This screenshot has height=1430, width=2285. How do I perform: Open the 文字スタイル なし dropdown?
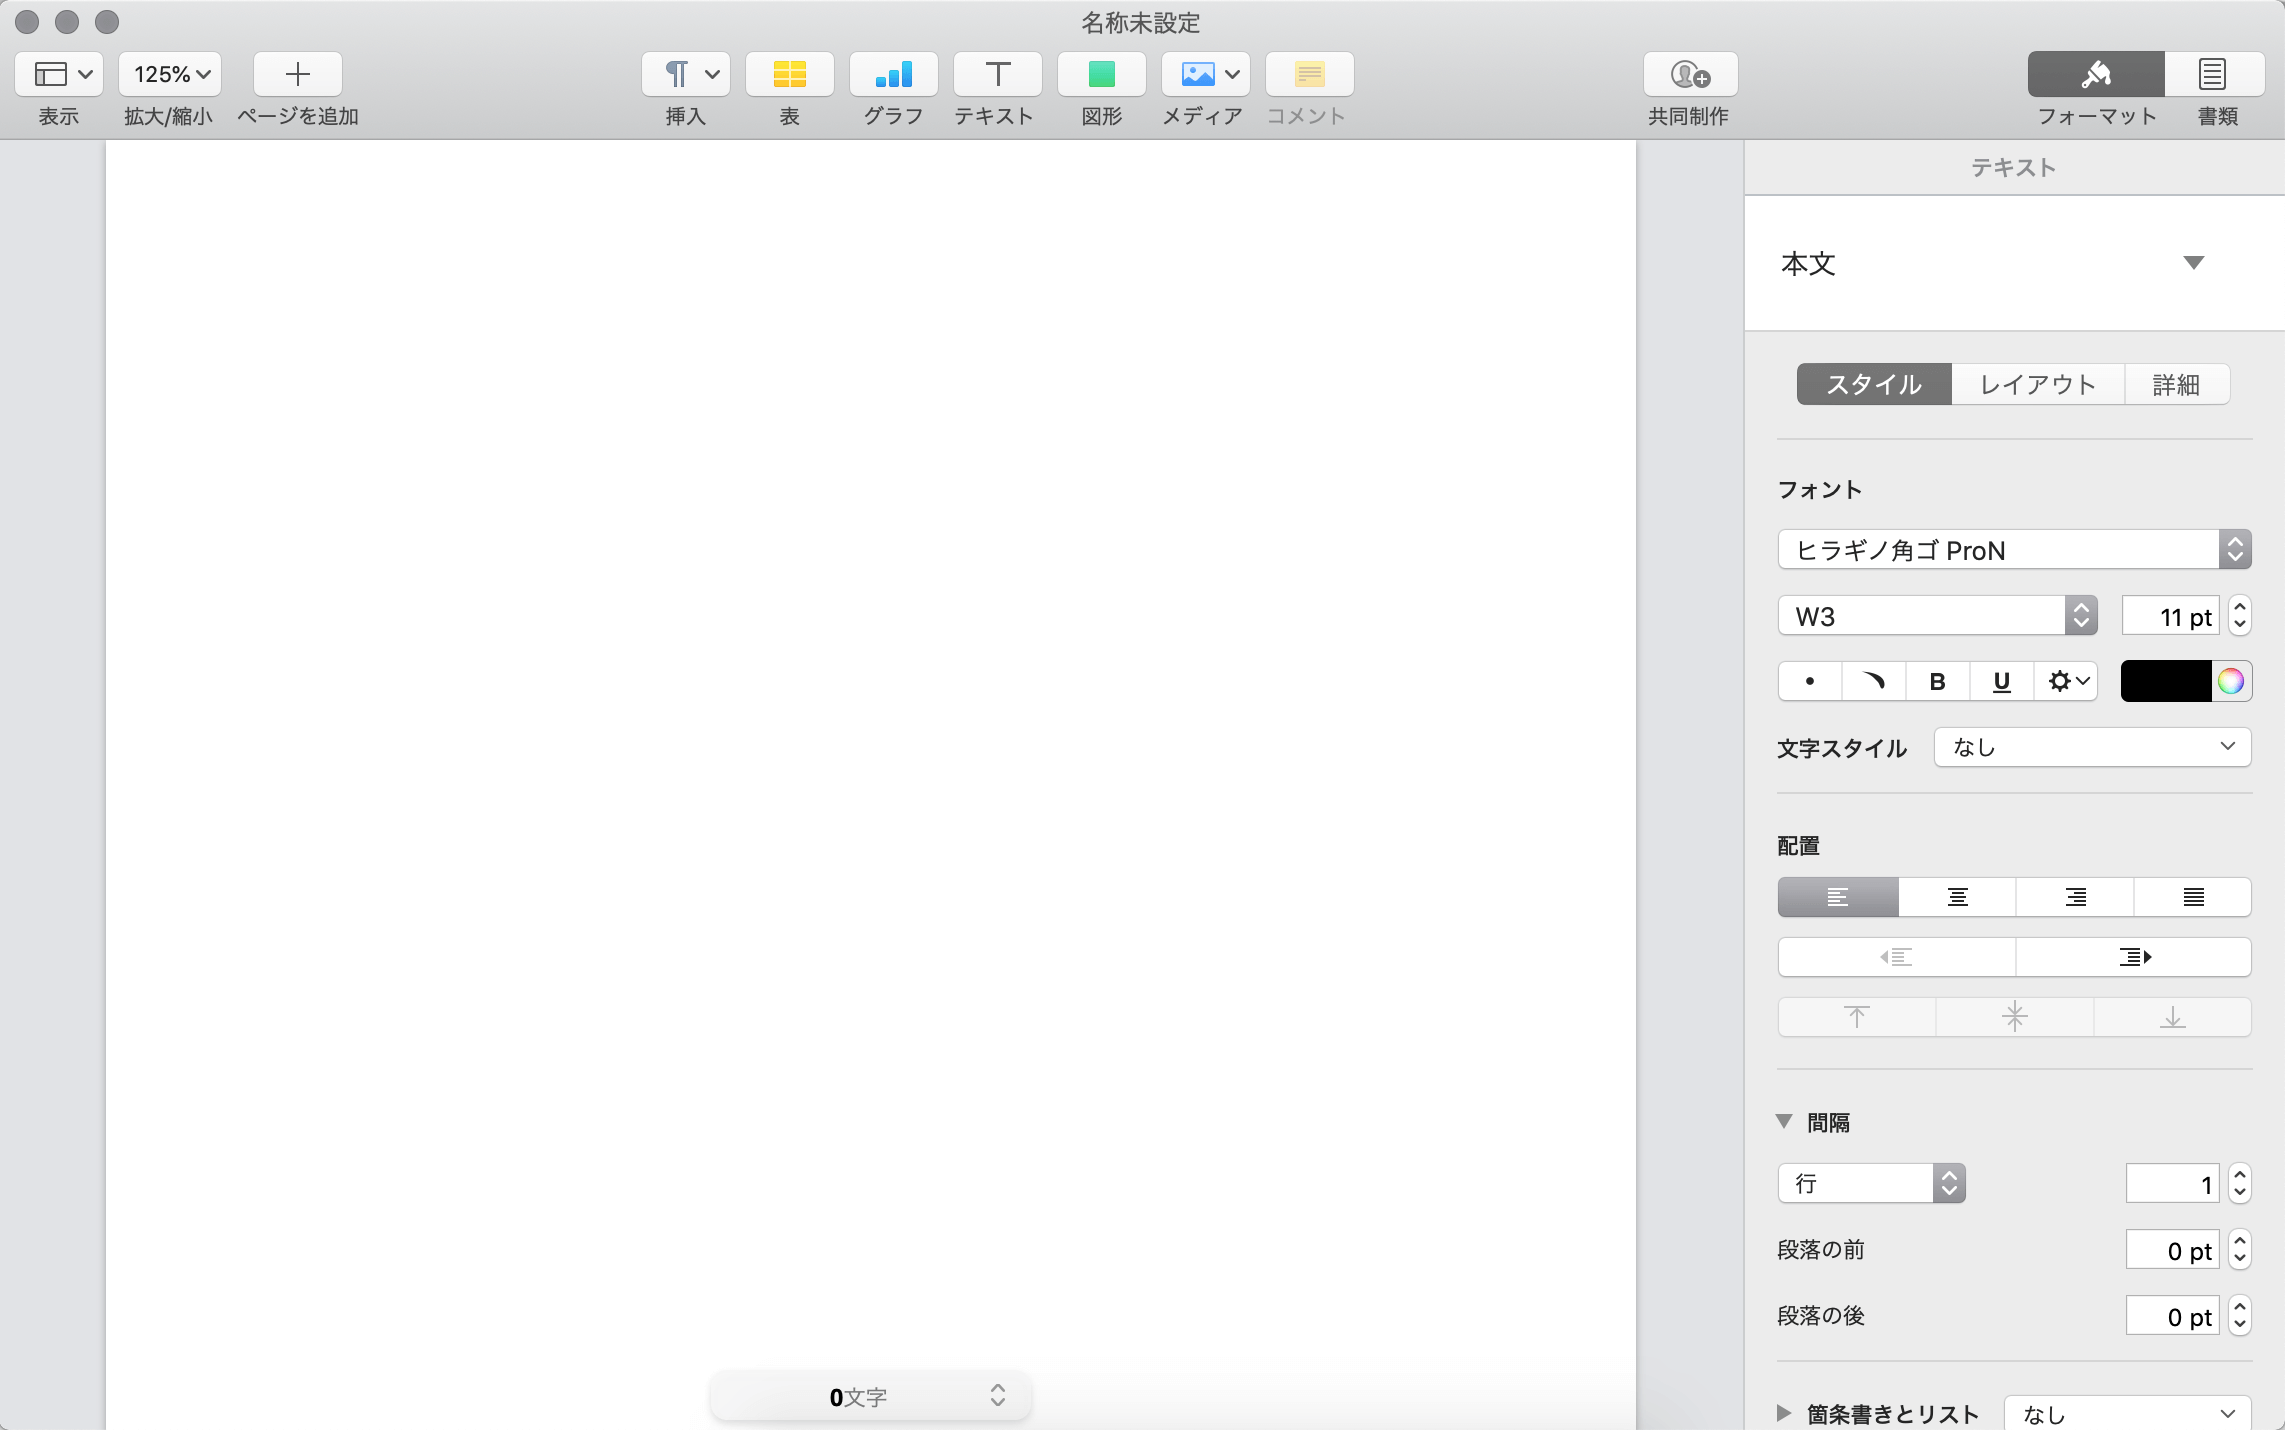click(2093, 747)
